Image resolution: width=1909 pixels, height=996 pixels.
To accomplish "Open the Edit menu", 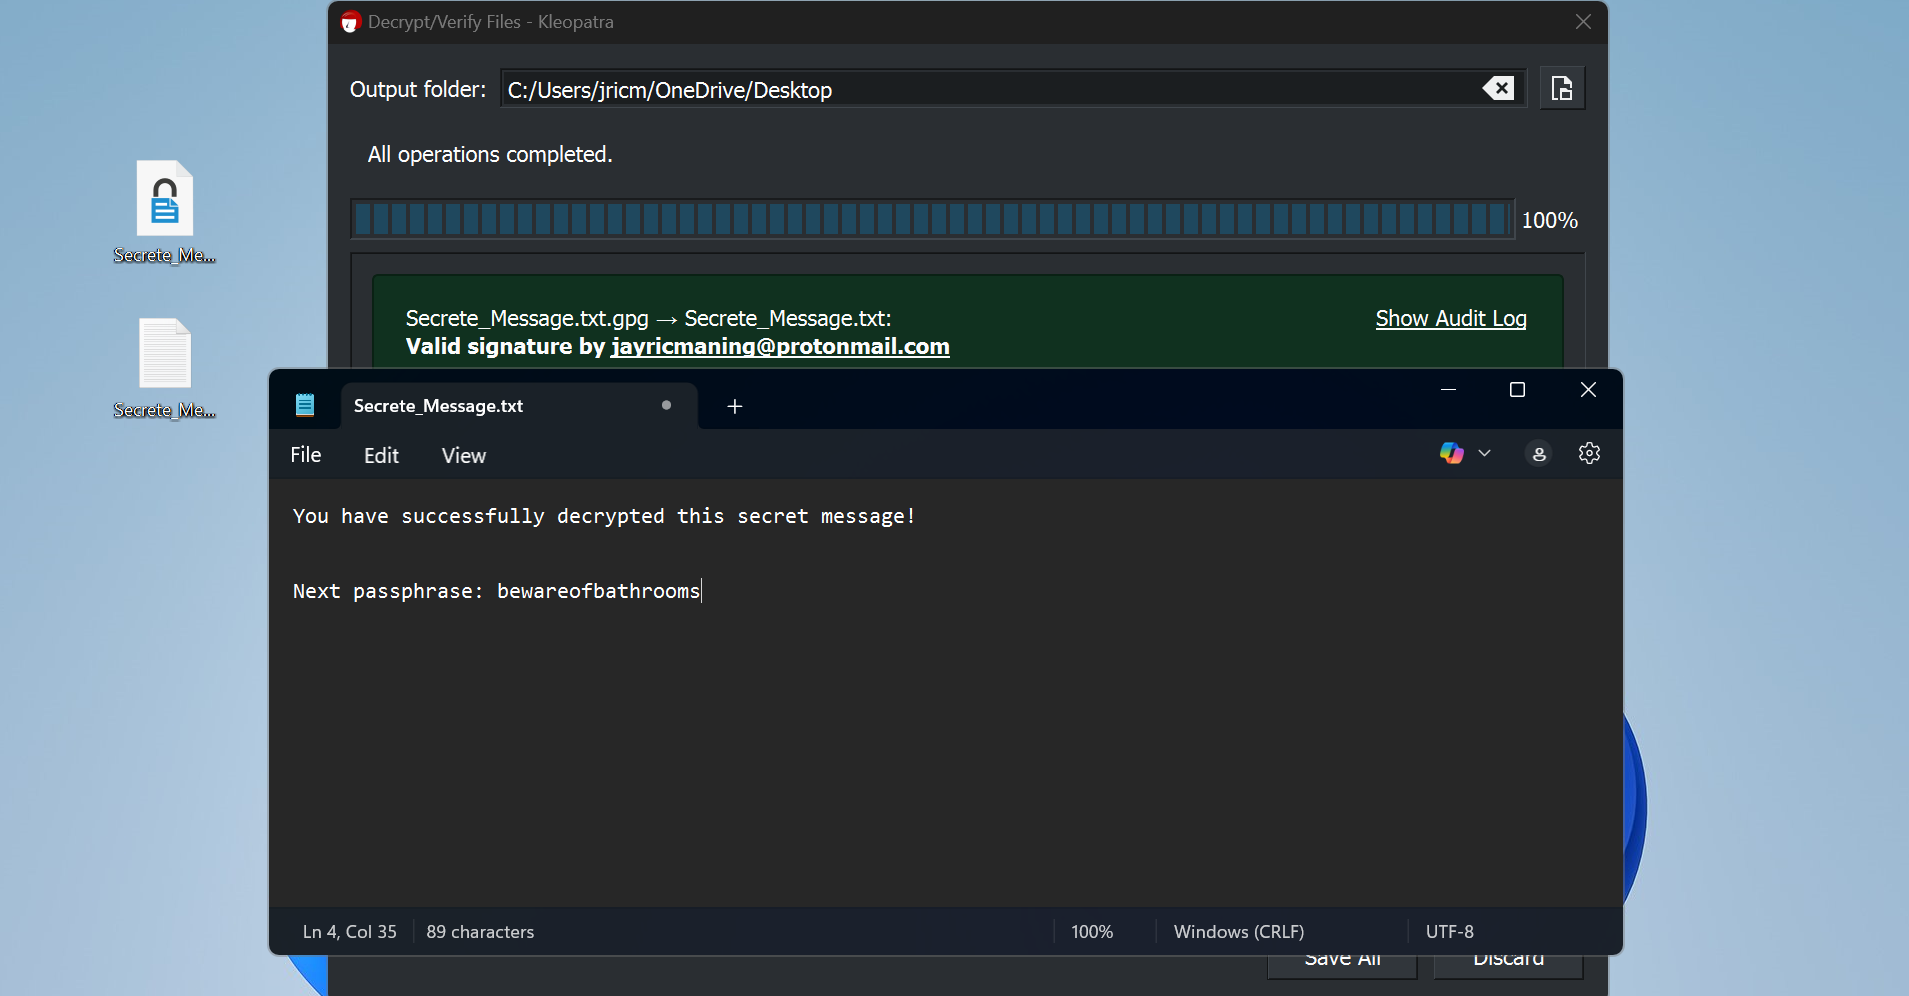I will point(381,456).
